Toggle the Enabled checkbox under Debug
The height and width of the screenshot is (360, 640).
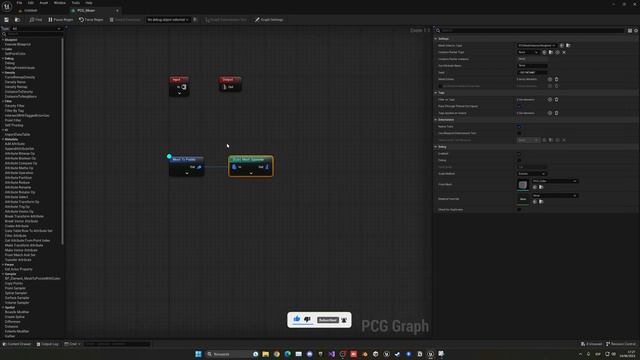tap(519, 153)
